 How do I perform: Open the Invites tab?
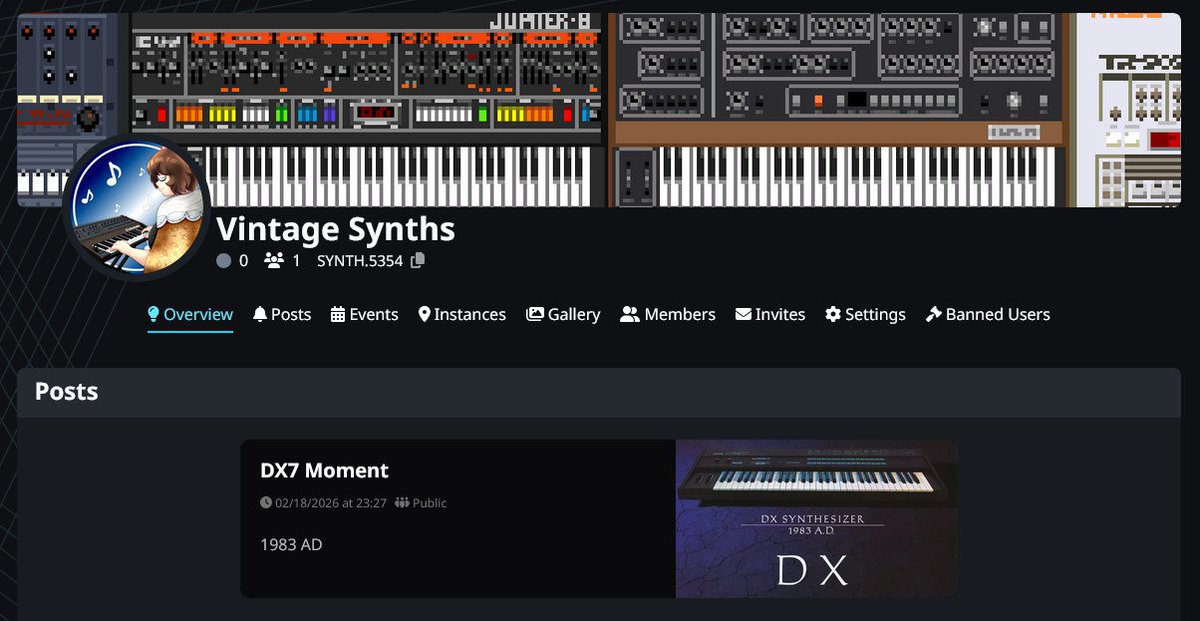pyautogui.click(x=770, y=314)
